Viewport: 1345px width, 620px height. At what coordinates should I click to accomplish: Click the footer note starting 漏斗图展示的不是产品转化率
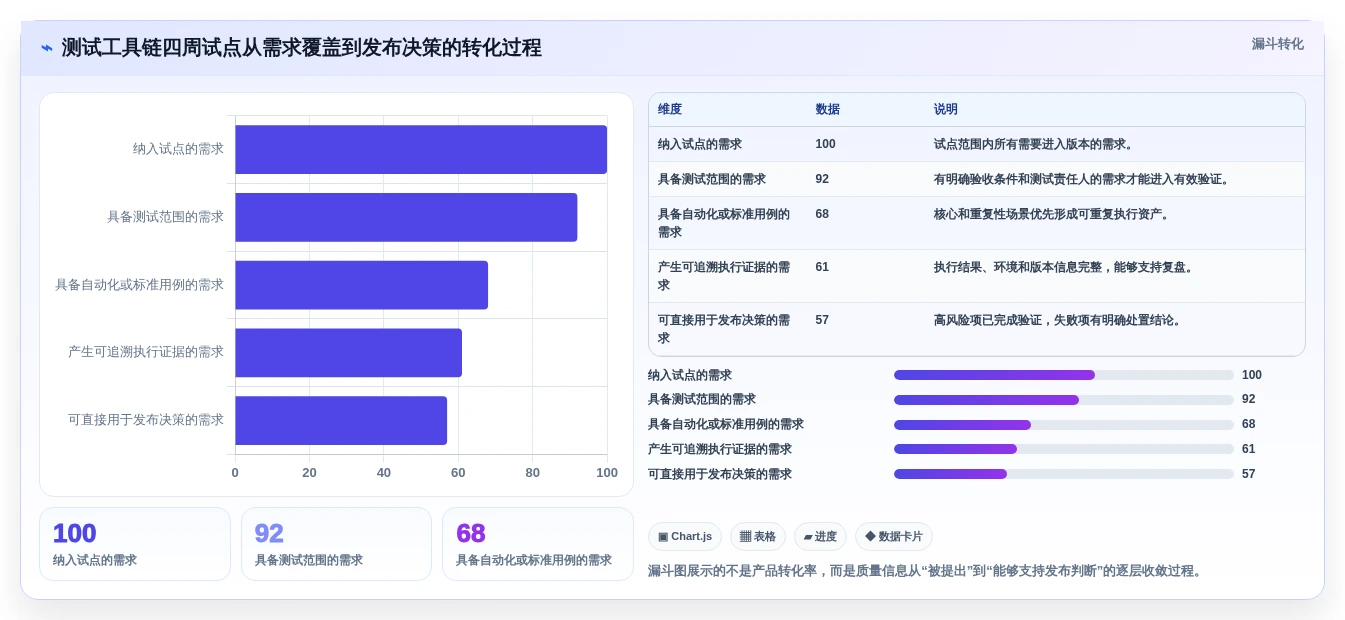pyautogui.click(x=927, y=571)
